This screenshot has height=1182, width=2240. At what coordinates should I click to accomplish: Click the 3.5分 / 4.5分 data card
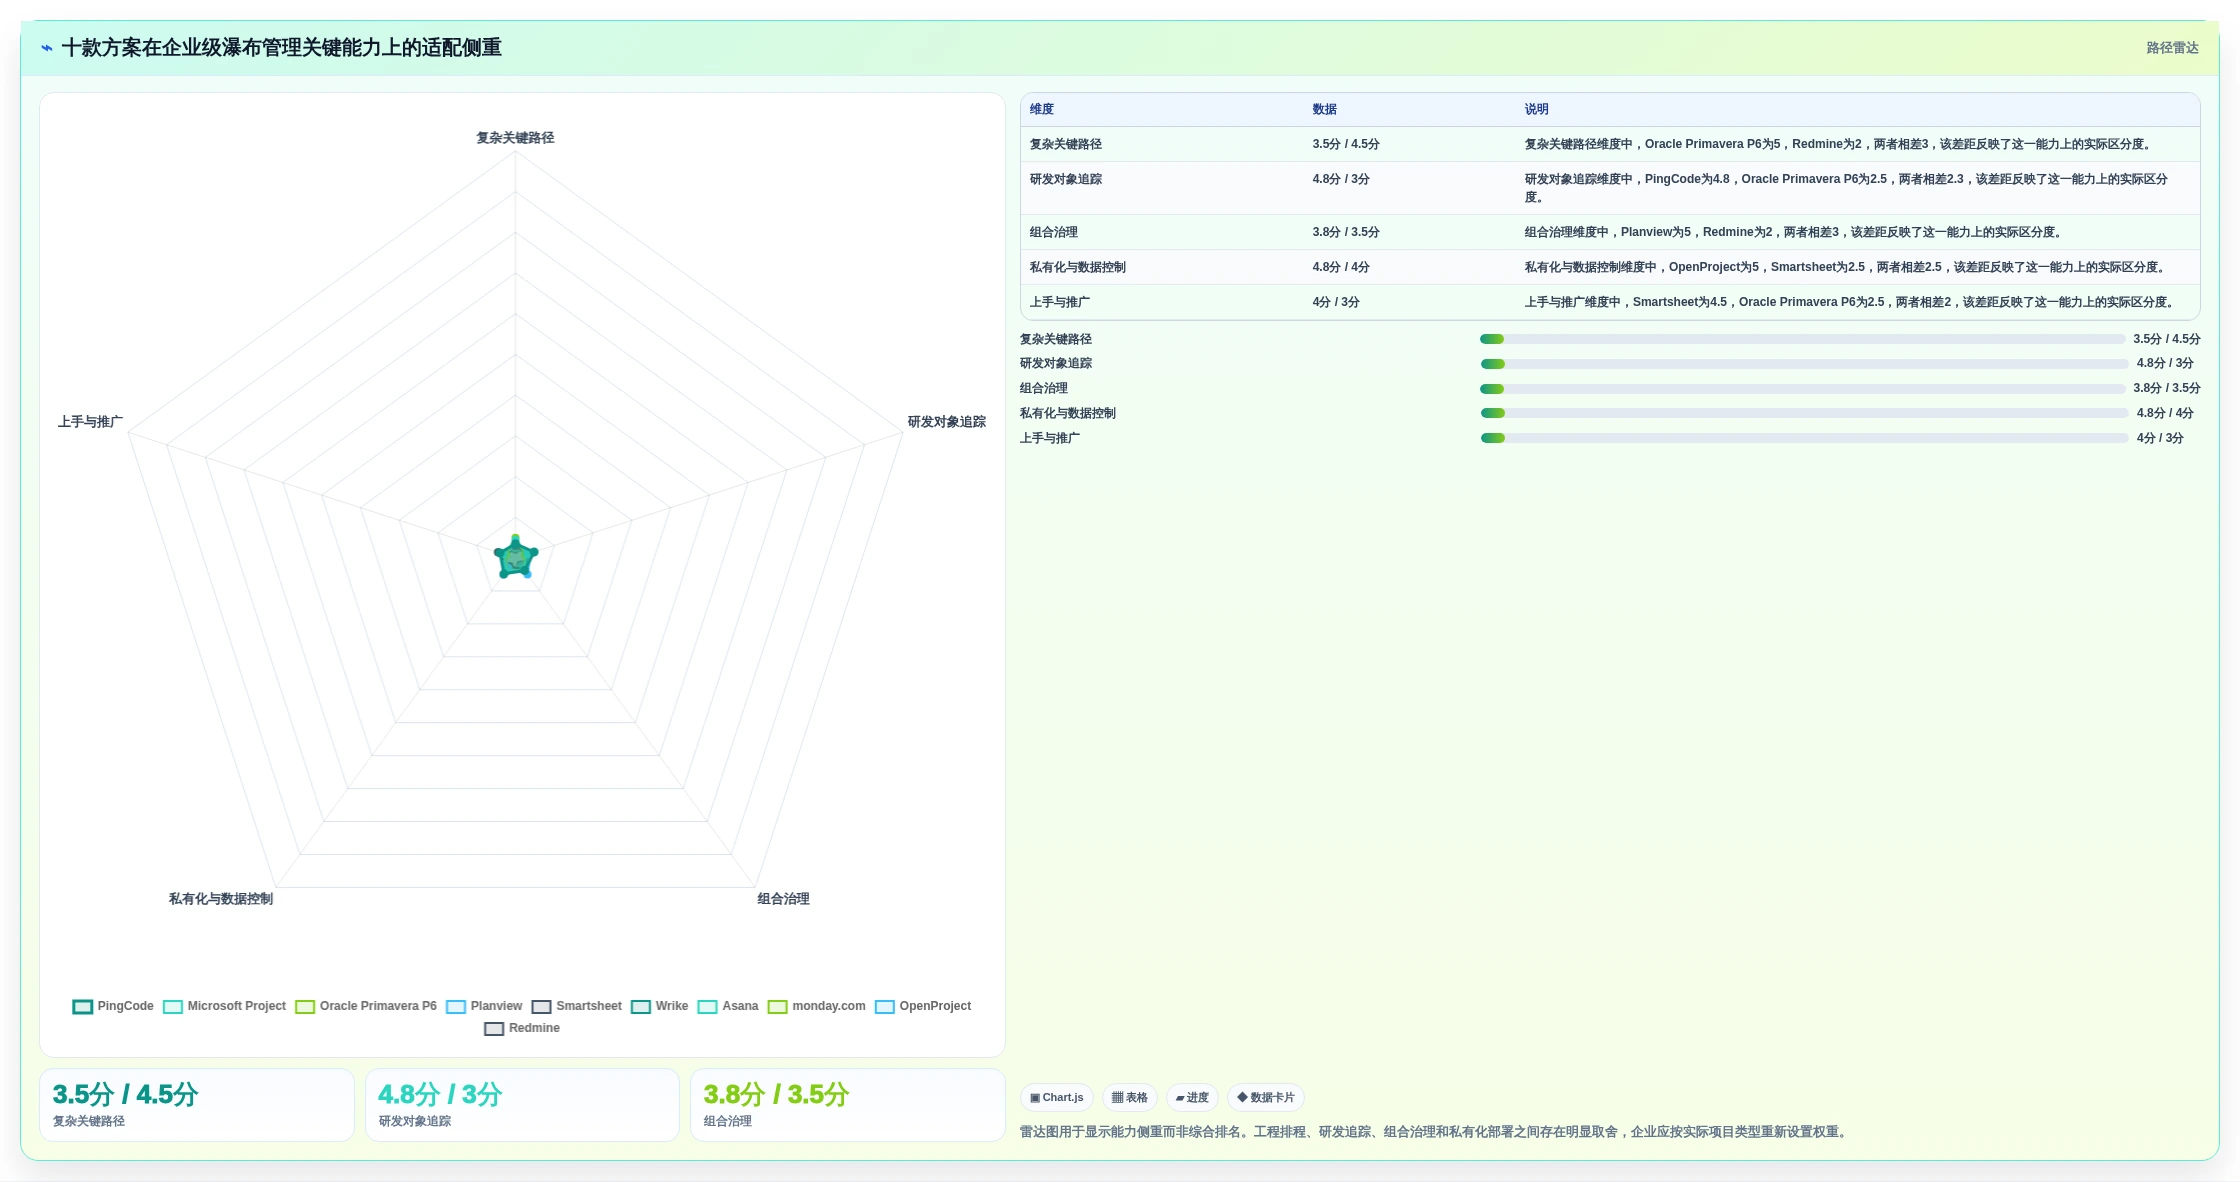point(197,1105)
